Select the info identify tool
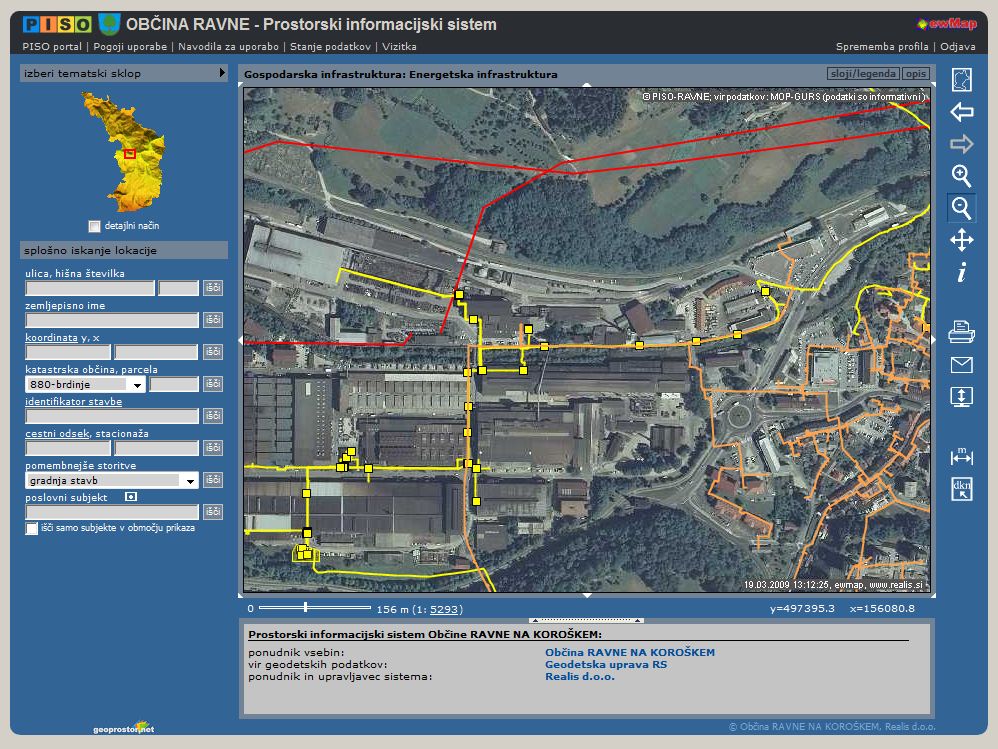 click(961, 272)
